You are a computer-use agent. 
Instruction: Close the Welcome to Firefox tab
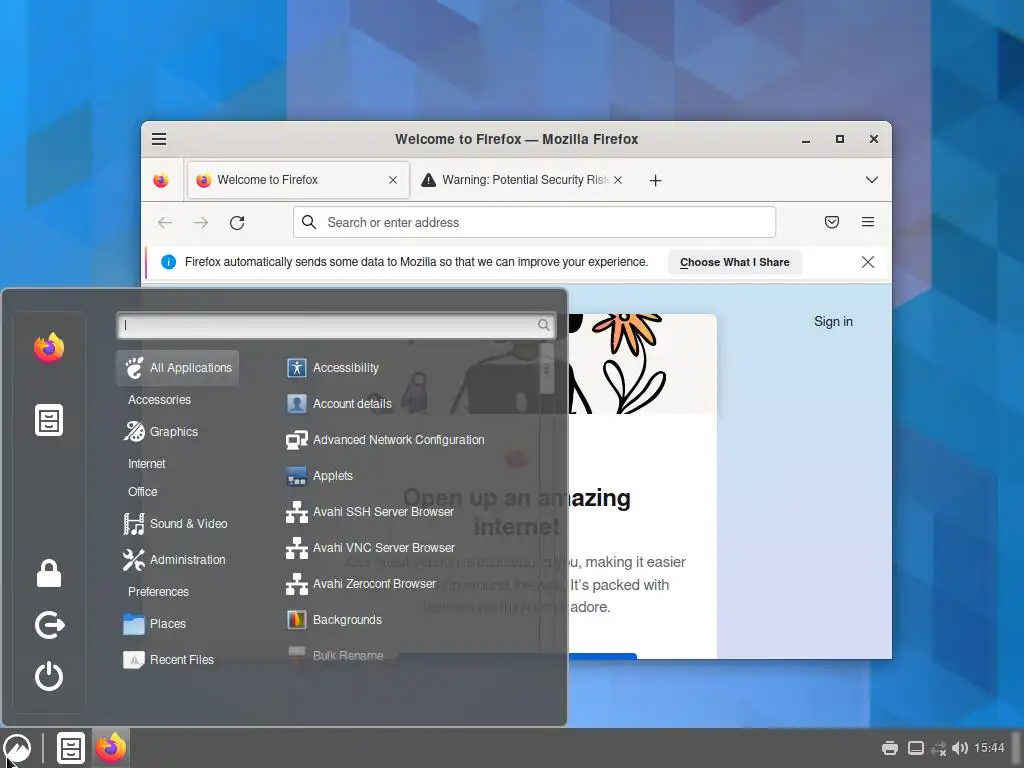click(392, 180)
